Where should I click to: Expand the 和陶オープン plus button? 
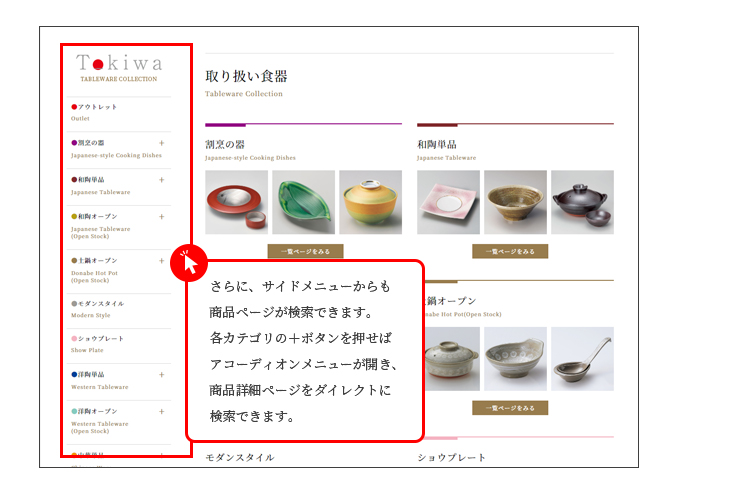161,217
